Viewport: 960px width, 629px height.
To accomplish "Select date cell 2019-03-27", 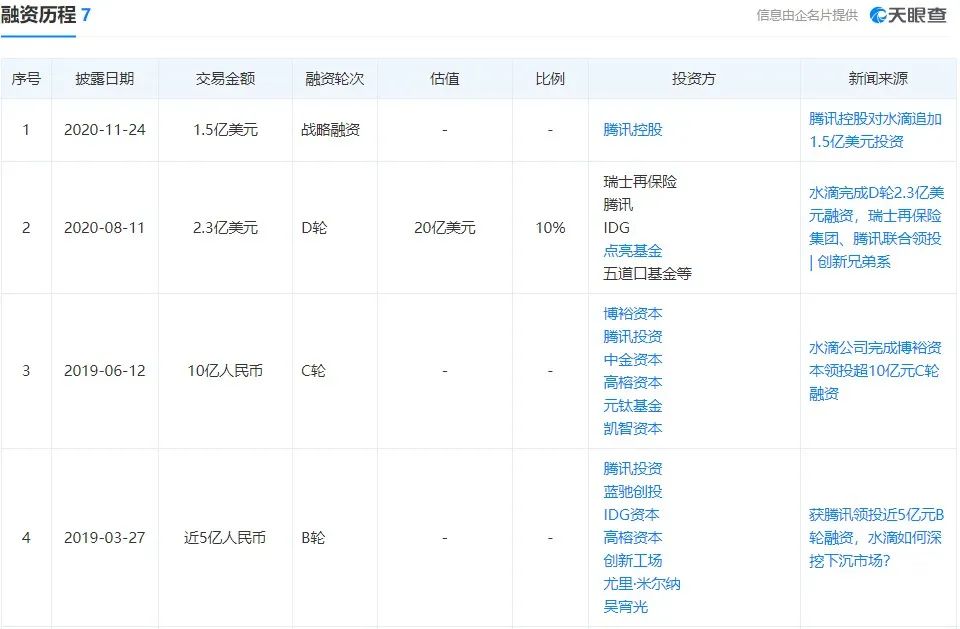I will pos(105,538).
